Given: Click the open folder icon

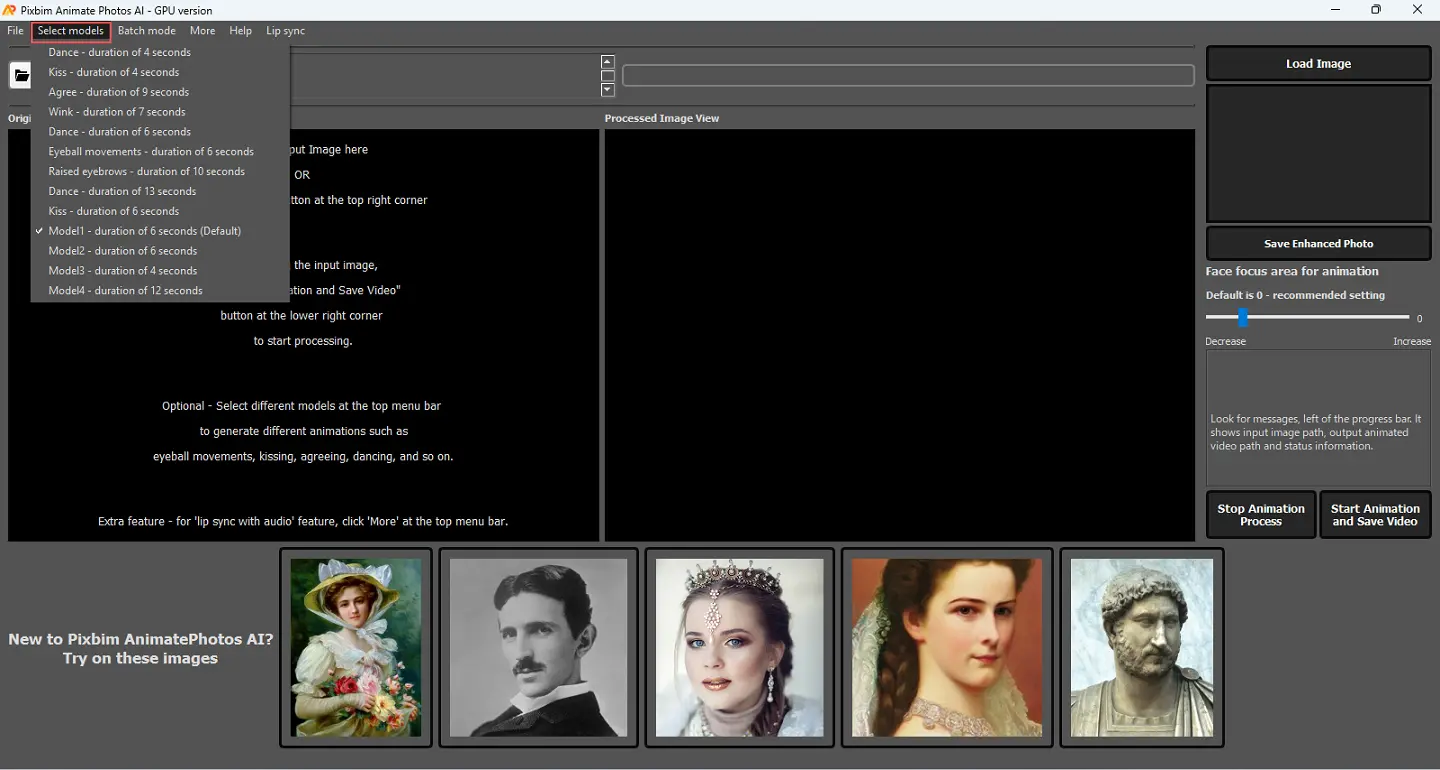Looking at the screenshot, I should (20, 75).
